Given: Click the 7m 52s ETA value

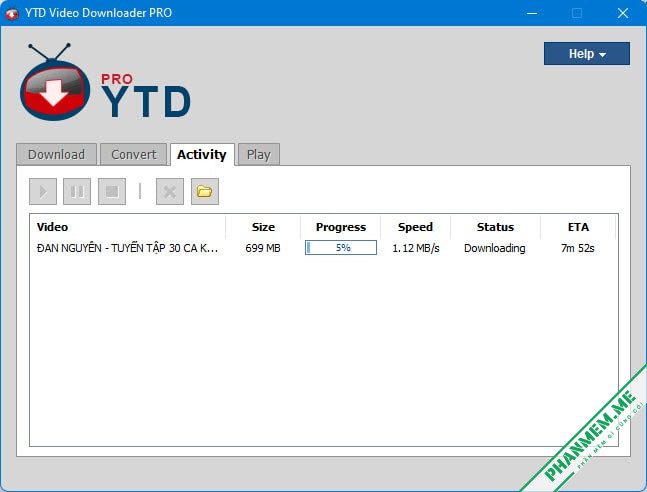Looking at the screenshot, I should coord(578,248).
